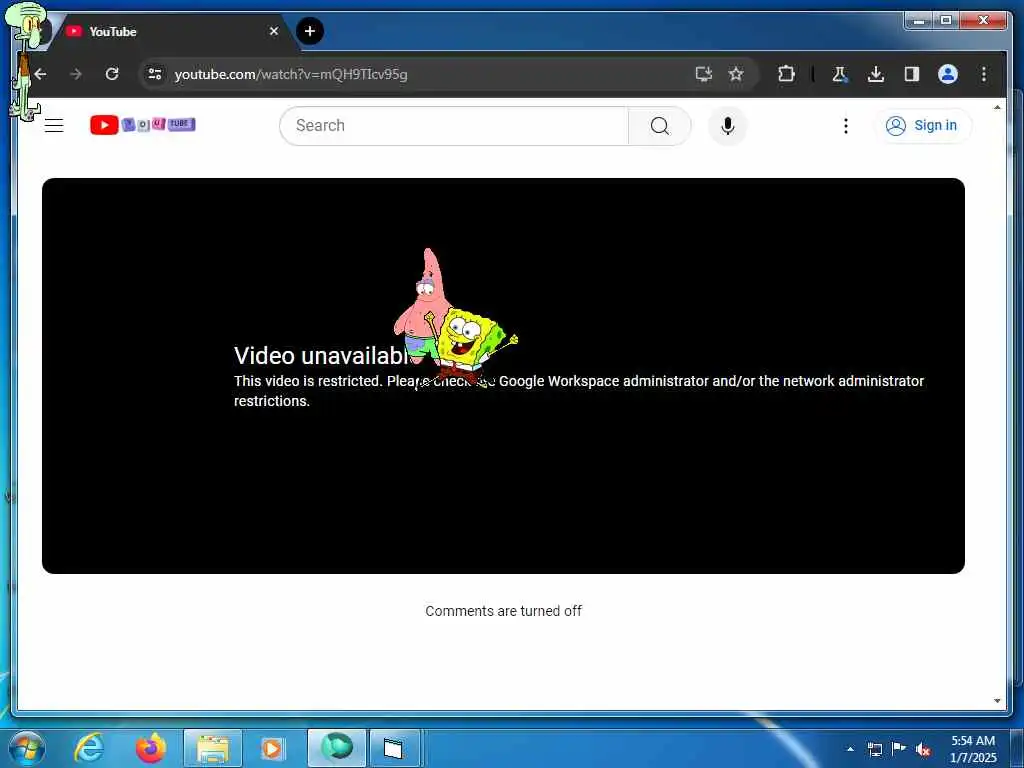Image resolution: width=1024 pixels, height=768 pixels.
Task: Open a new tab with plus button
Action: (x=310, y=31)
